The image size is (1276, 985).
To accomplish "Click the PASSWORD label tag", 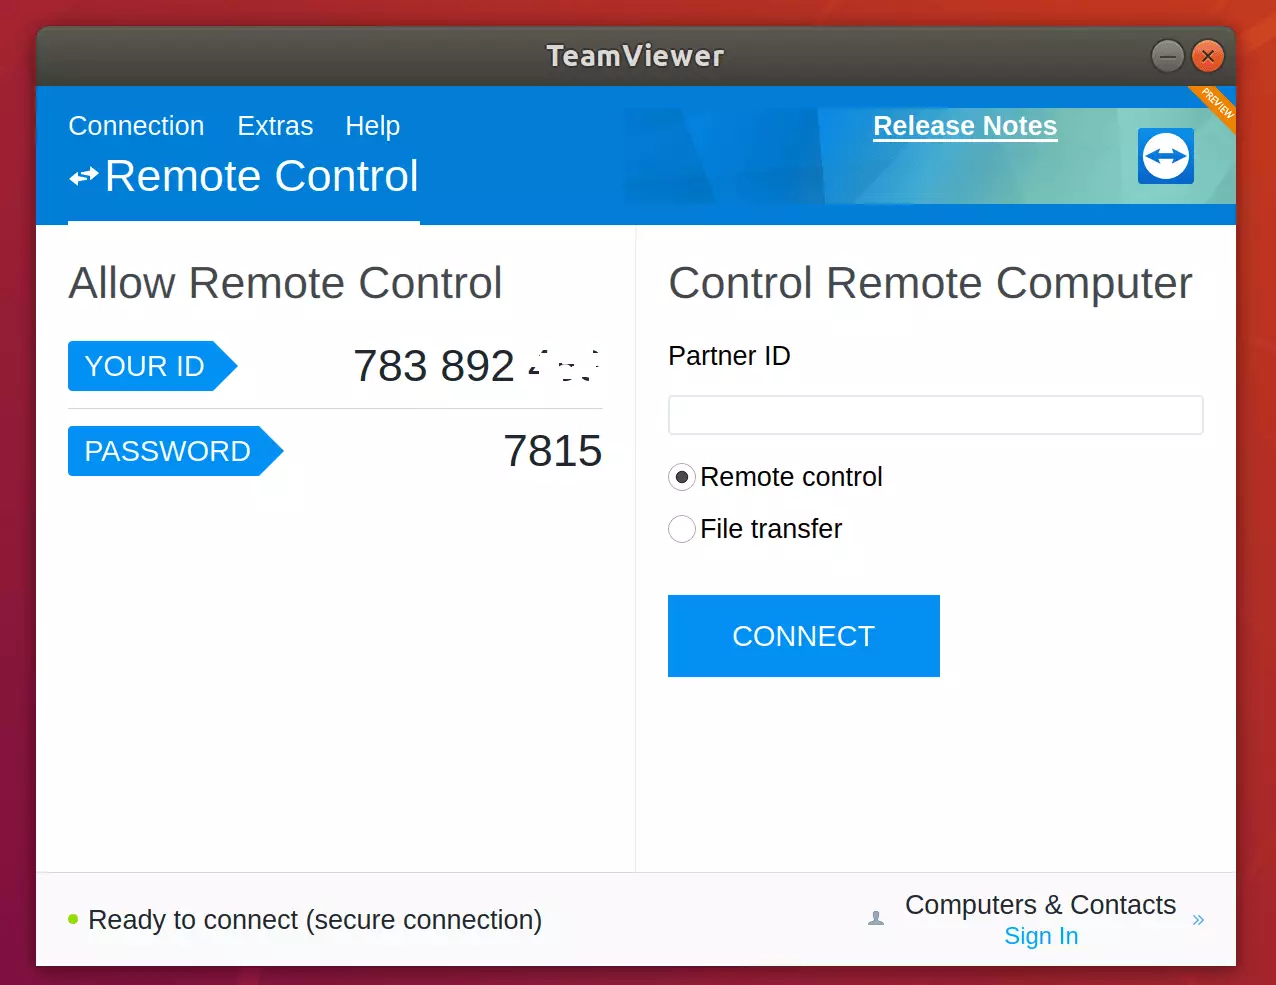I will pyautogui.click(x=175, y=451).
